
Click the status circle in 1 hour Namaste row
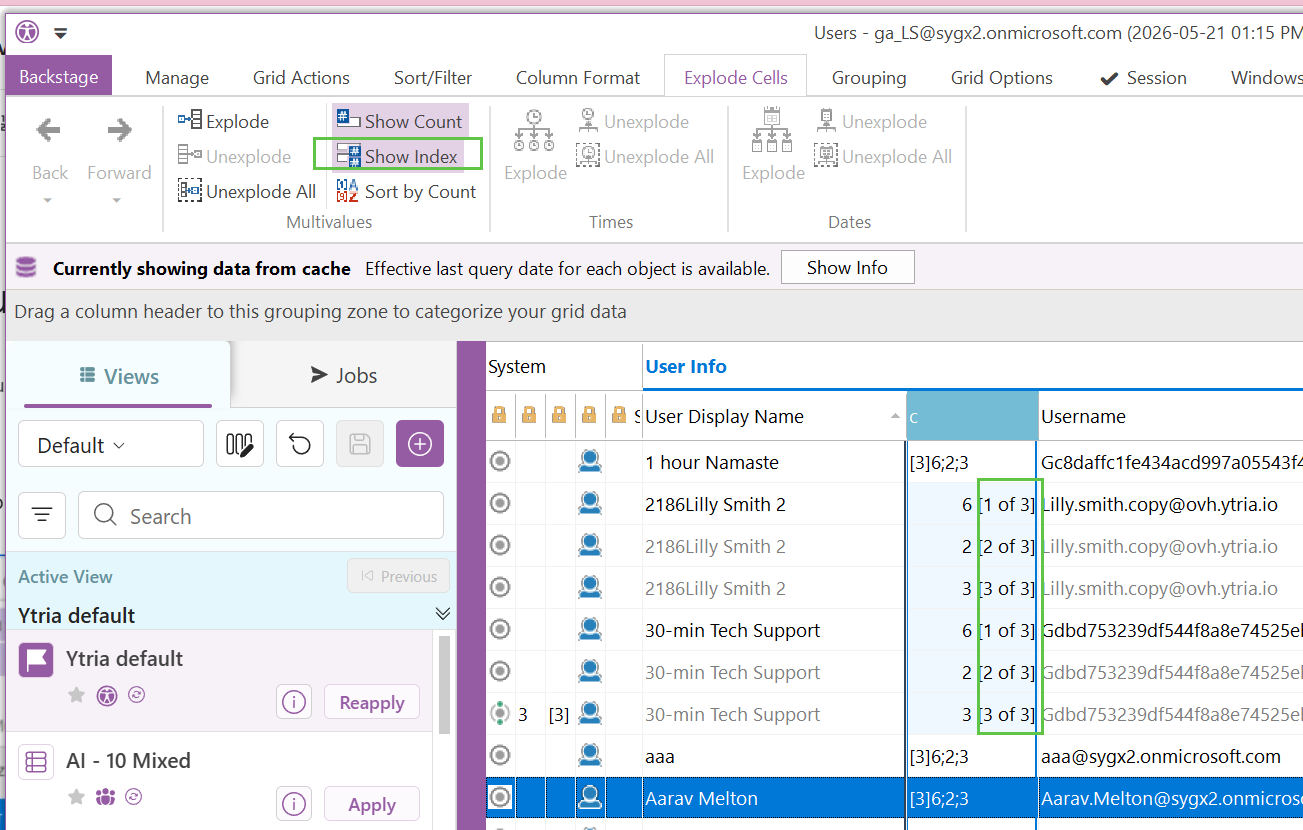tap(500, 462)
